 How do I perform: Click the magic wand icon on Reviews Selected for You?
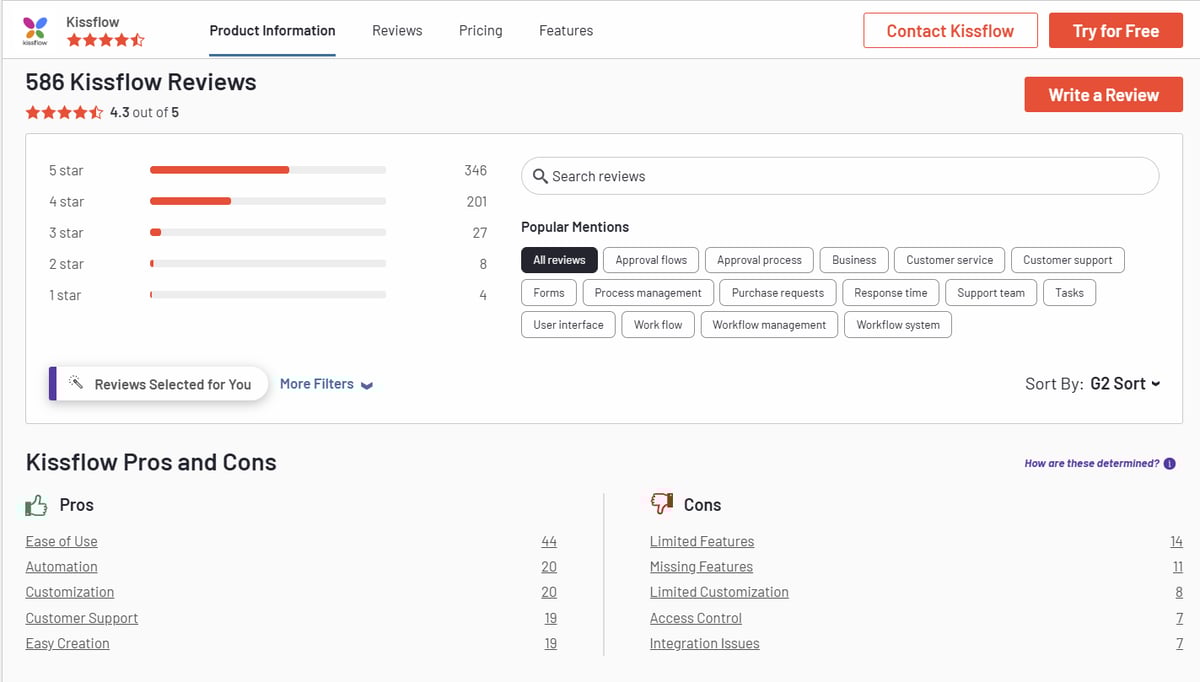click(76, 383)
